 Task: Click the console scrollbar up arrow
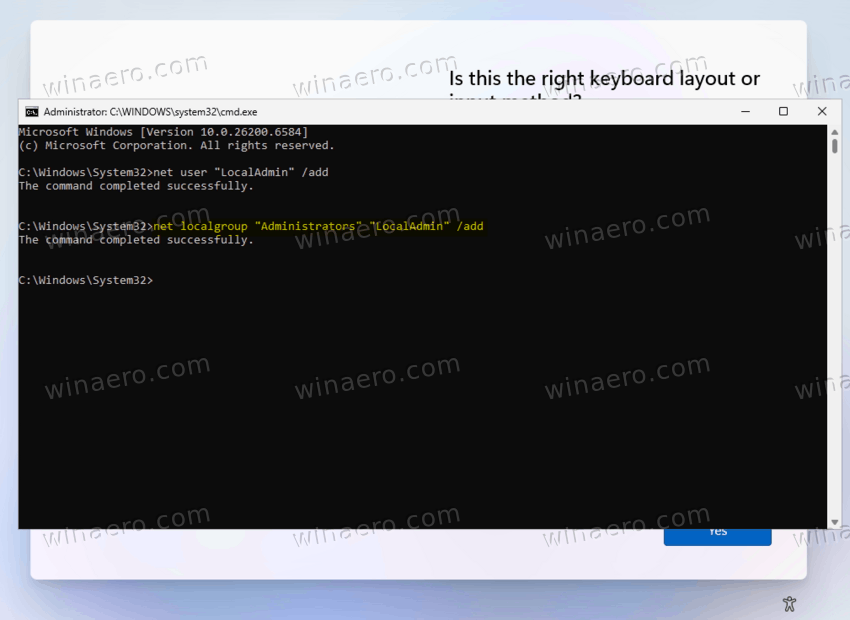pos(834,131)
